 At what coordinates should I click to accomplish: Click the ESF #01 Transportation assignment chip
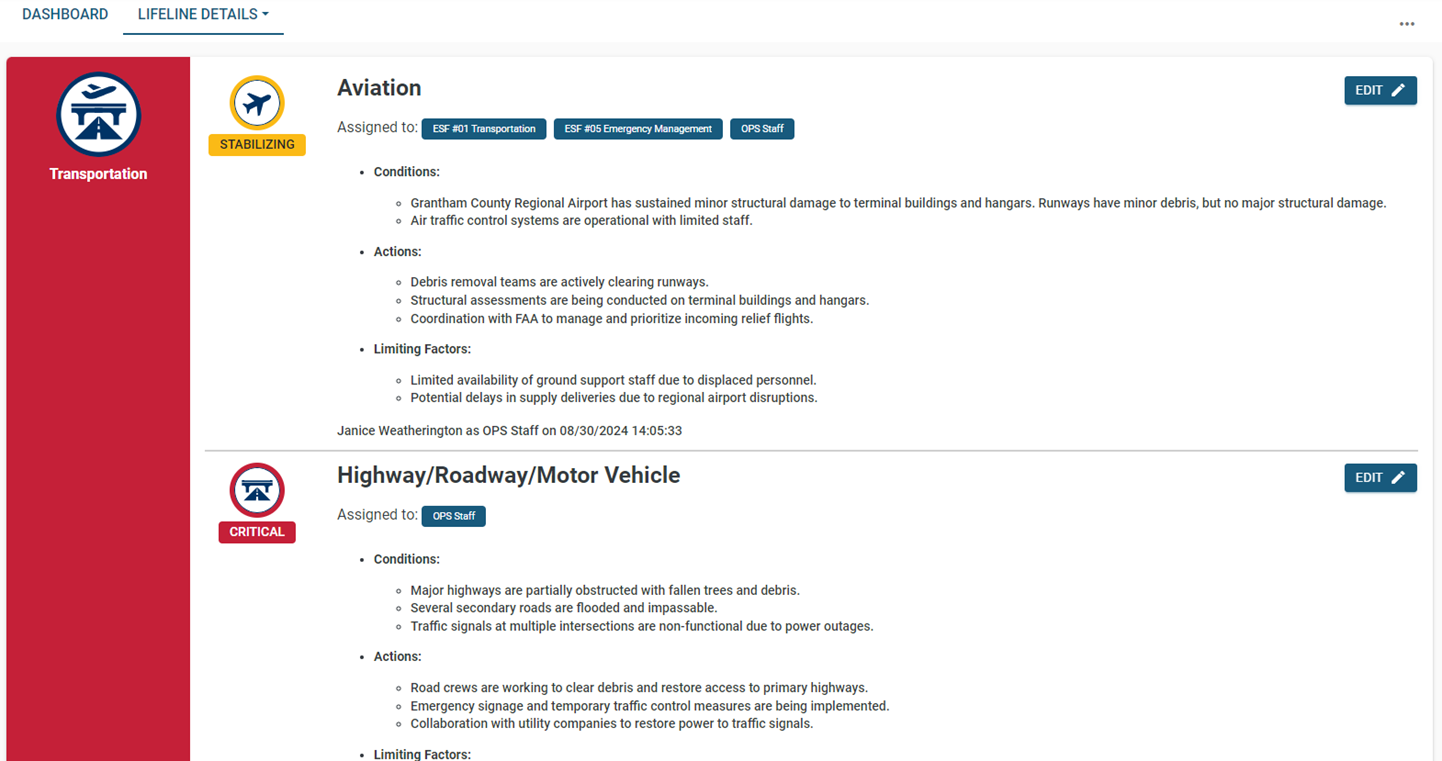coord(484,128)
